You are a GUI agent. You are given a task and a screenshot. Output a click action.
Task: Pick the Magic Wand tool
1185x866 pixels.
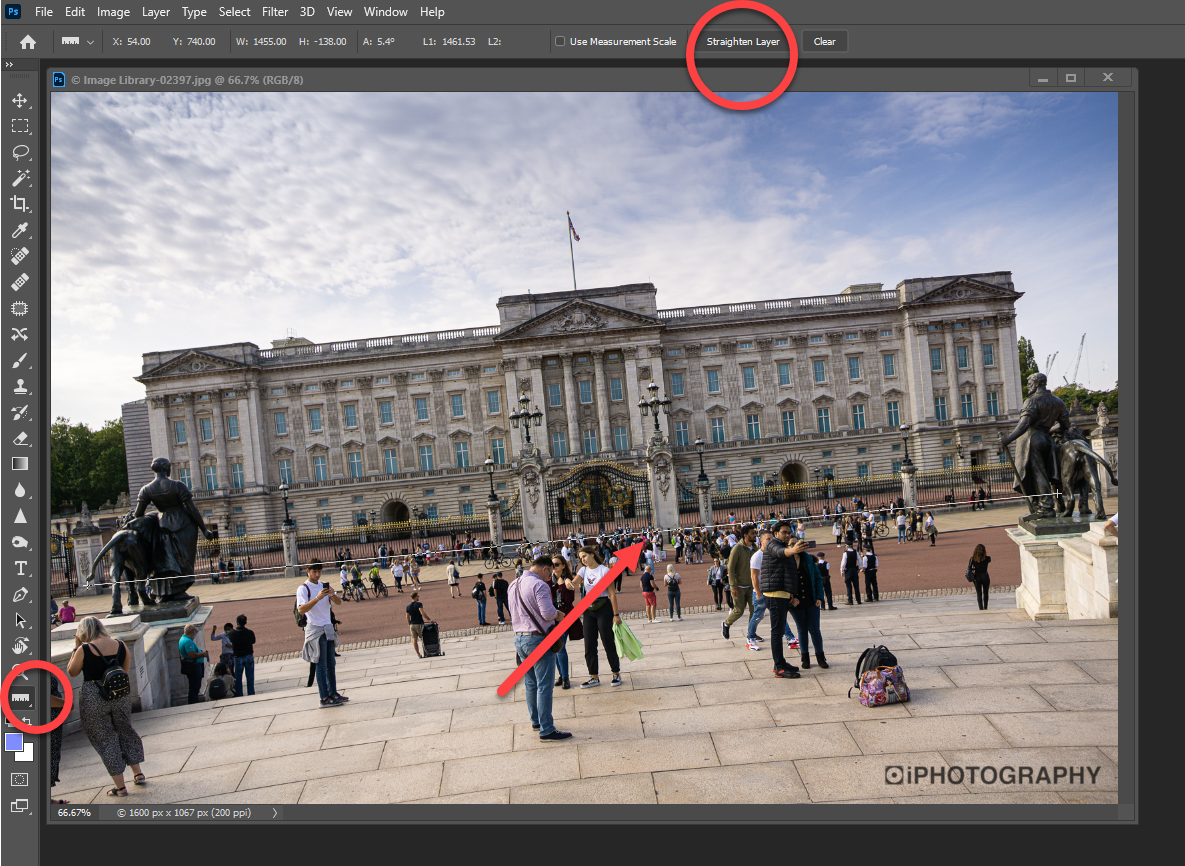coord(20,178)
